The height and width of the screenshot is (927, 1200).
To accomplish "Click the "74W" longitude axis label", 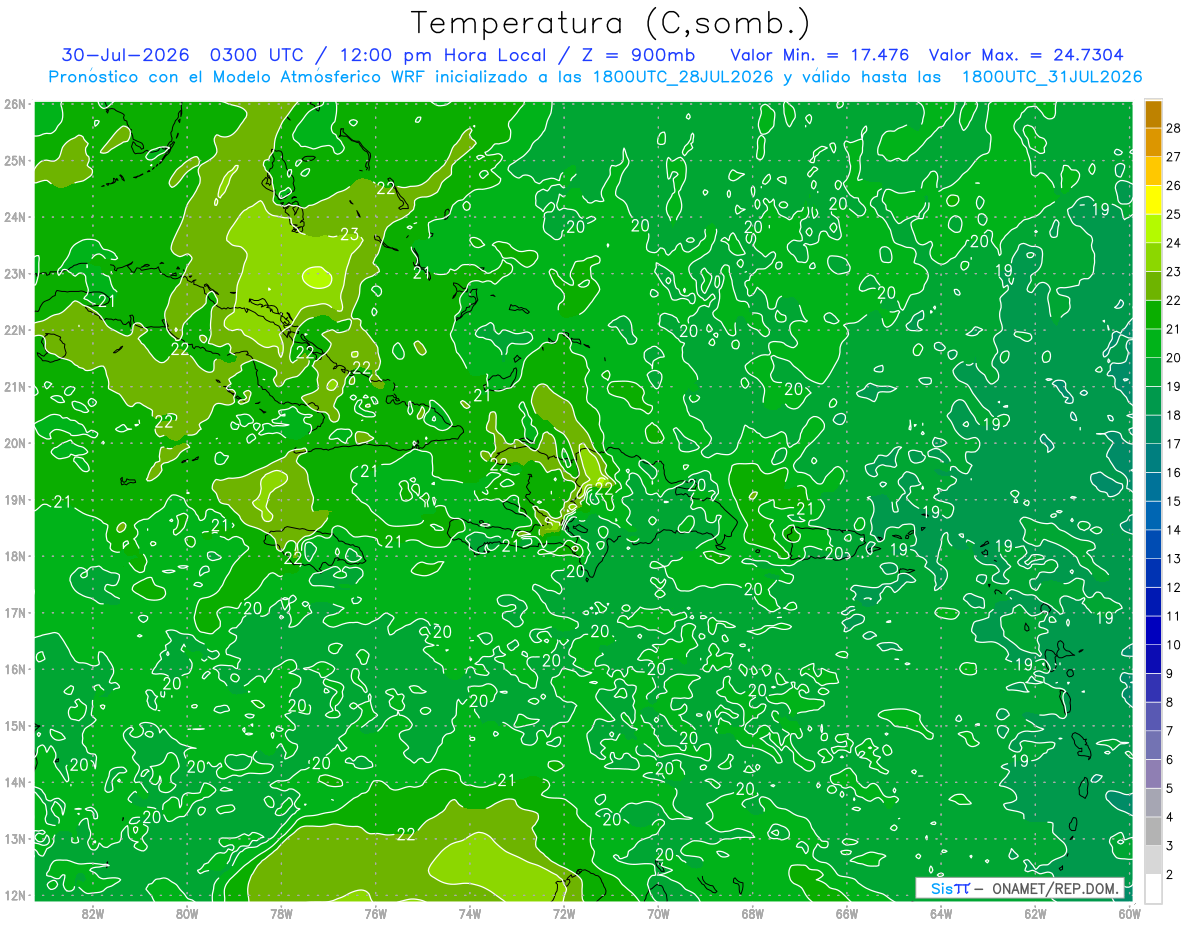I will 470,913.
